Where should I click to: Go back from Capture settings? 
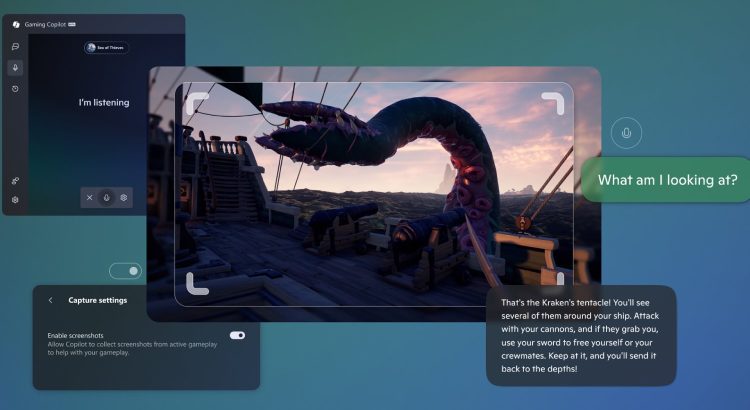tap(51, 300)
